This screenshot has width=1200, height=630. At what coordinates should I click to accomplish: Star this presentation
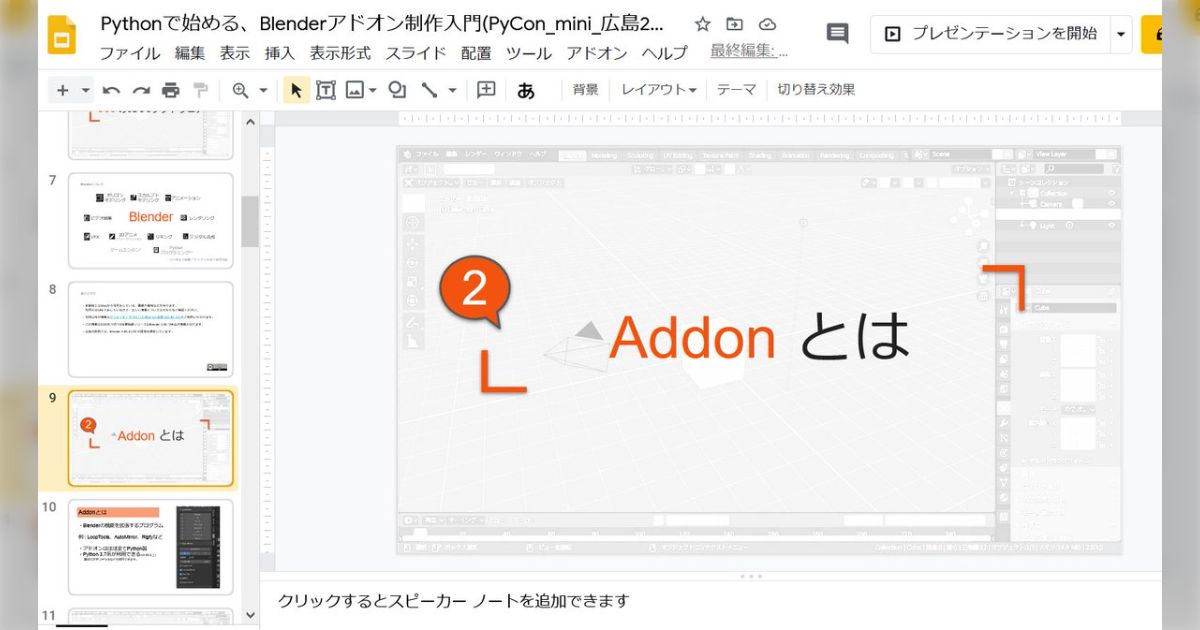pos(702,23)
